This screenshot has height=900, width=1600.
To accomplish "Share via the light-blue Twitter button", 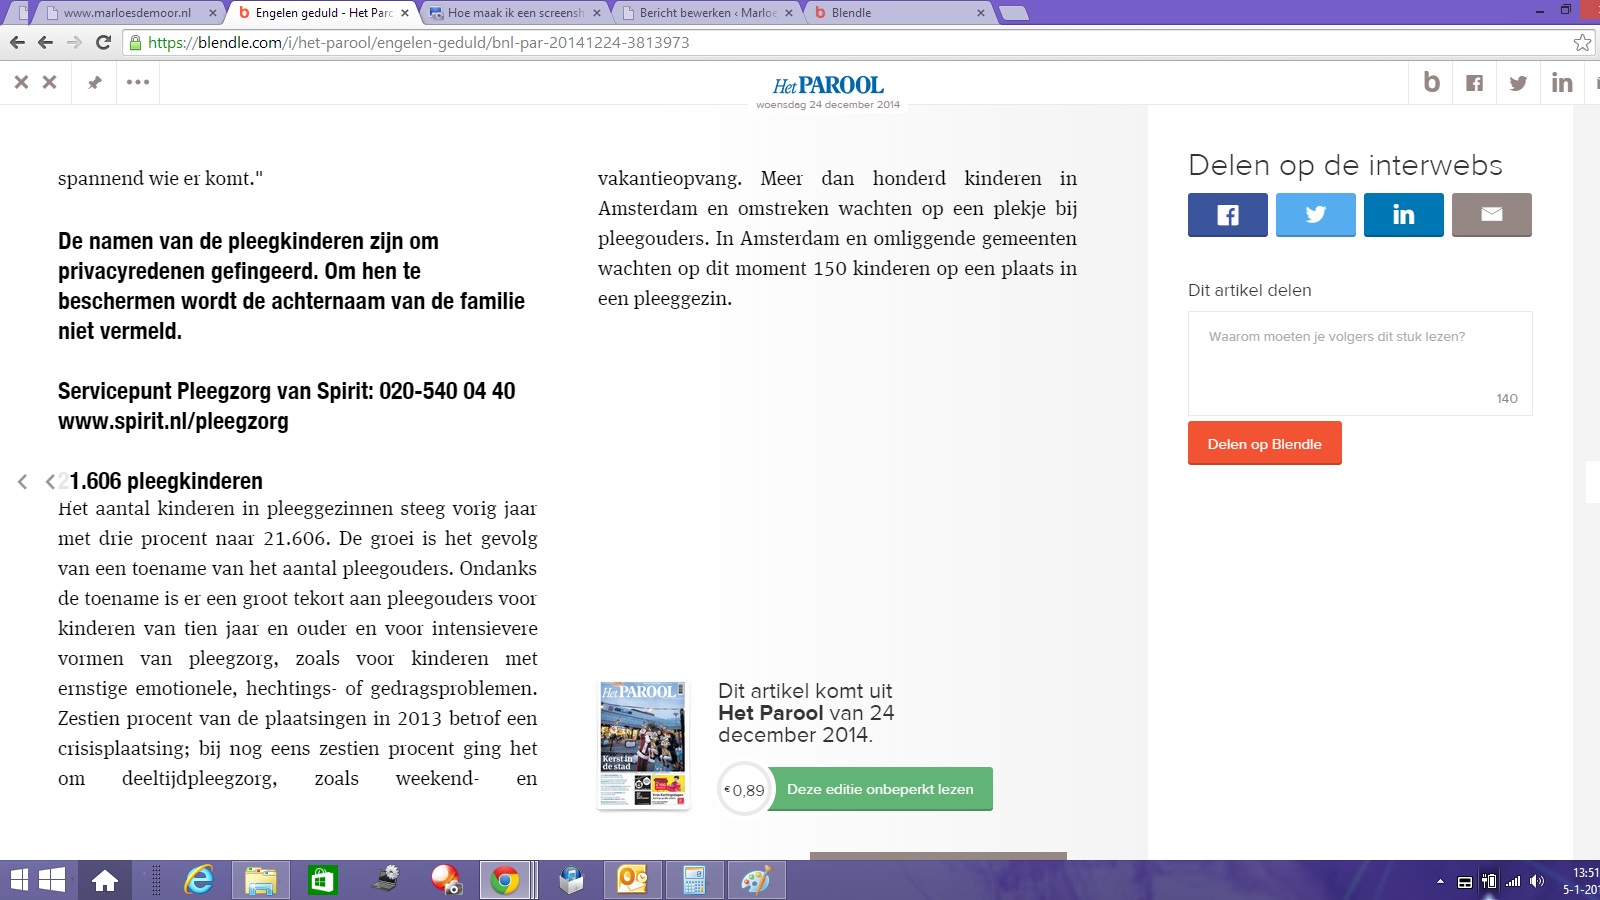I will [x=1315, y=215].
